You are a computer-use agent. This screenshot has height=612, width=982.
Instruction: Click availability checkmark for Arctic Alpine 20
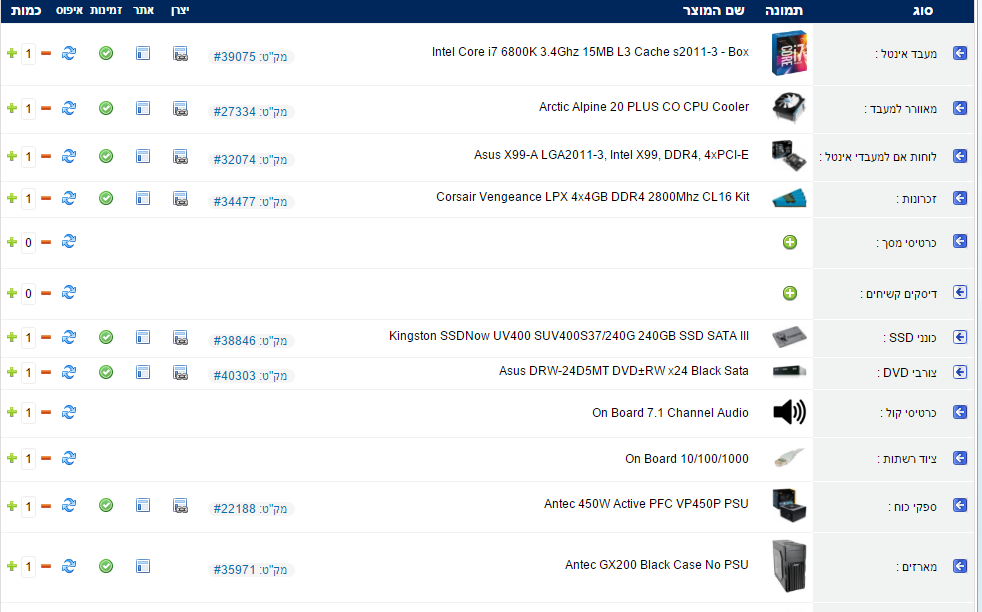click(x=106, y=108)
